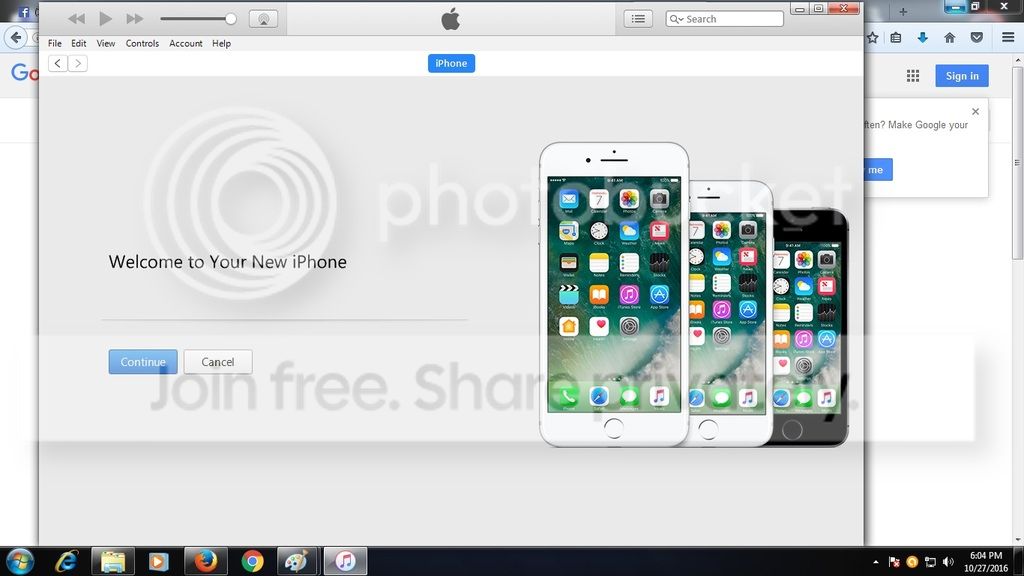Click the Rewind/Previous track button
1024x576 pixels.
point(77,19)
